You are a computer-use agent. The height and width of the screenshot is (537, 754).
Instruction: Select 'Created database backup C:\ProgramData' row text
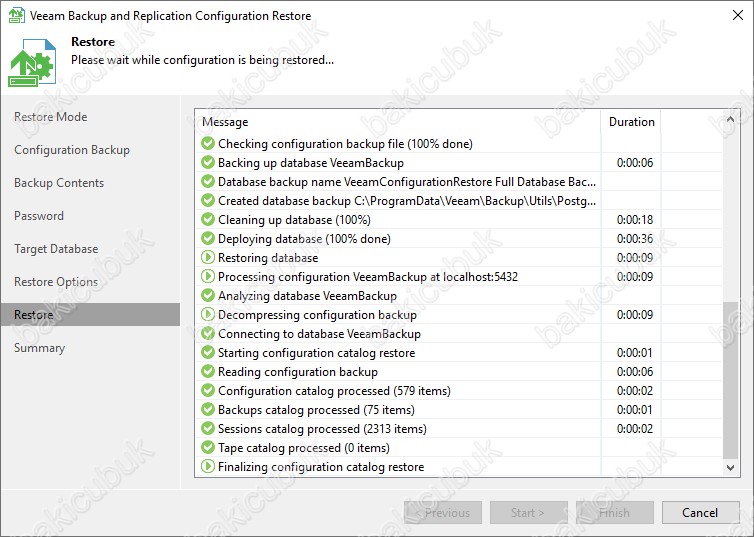[x=407, y=200]
